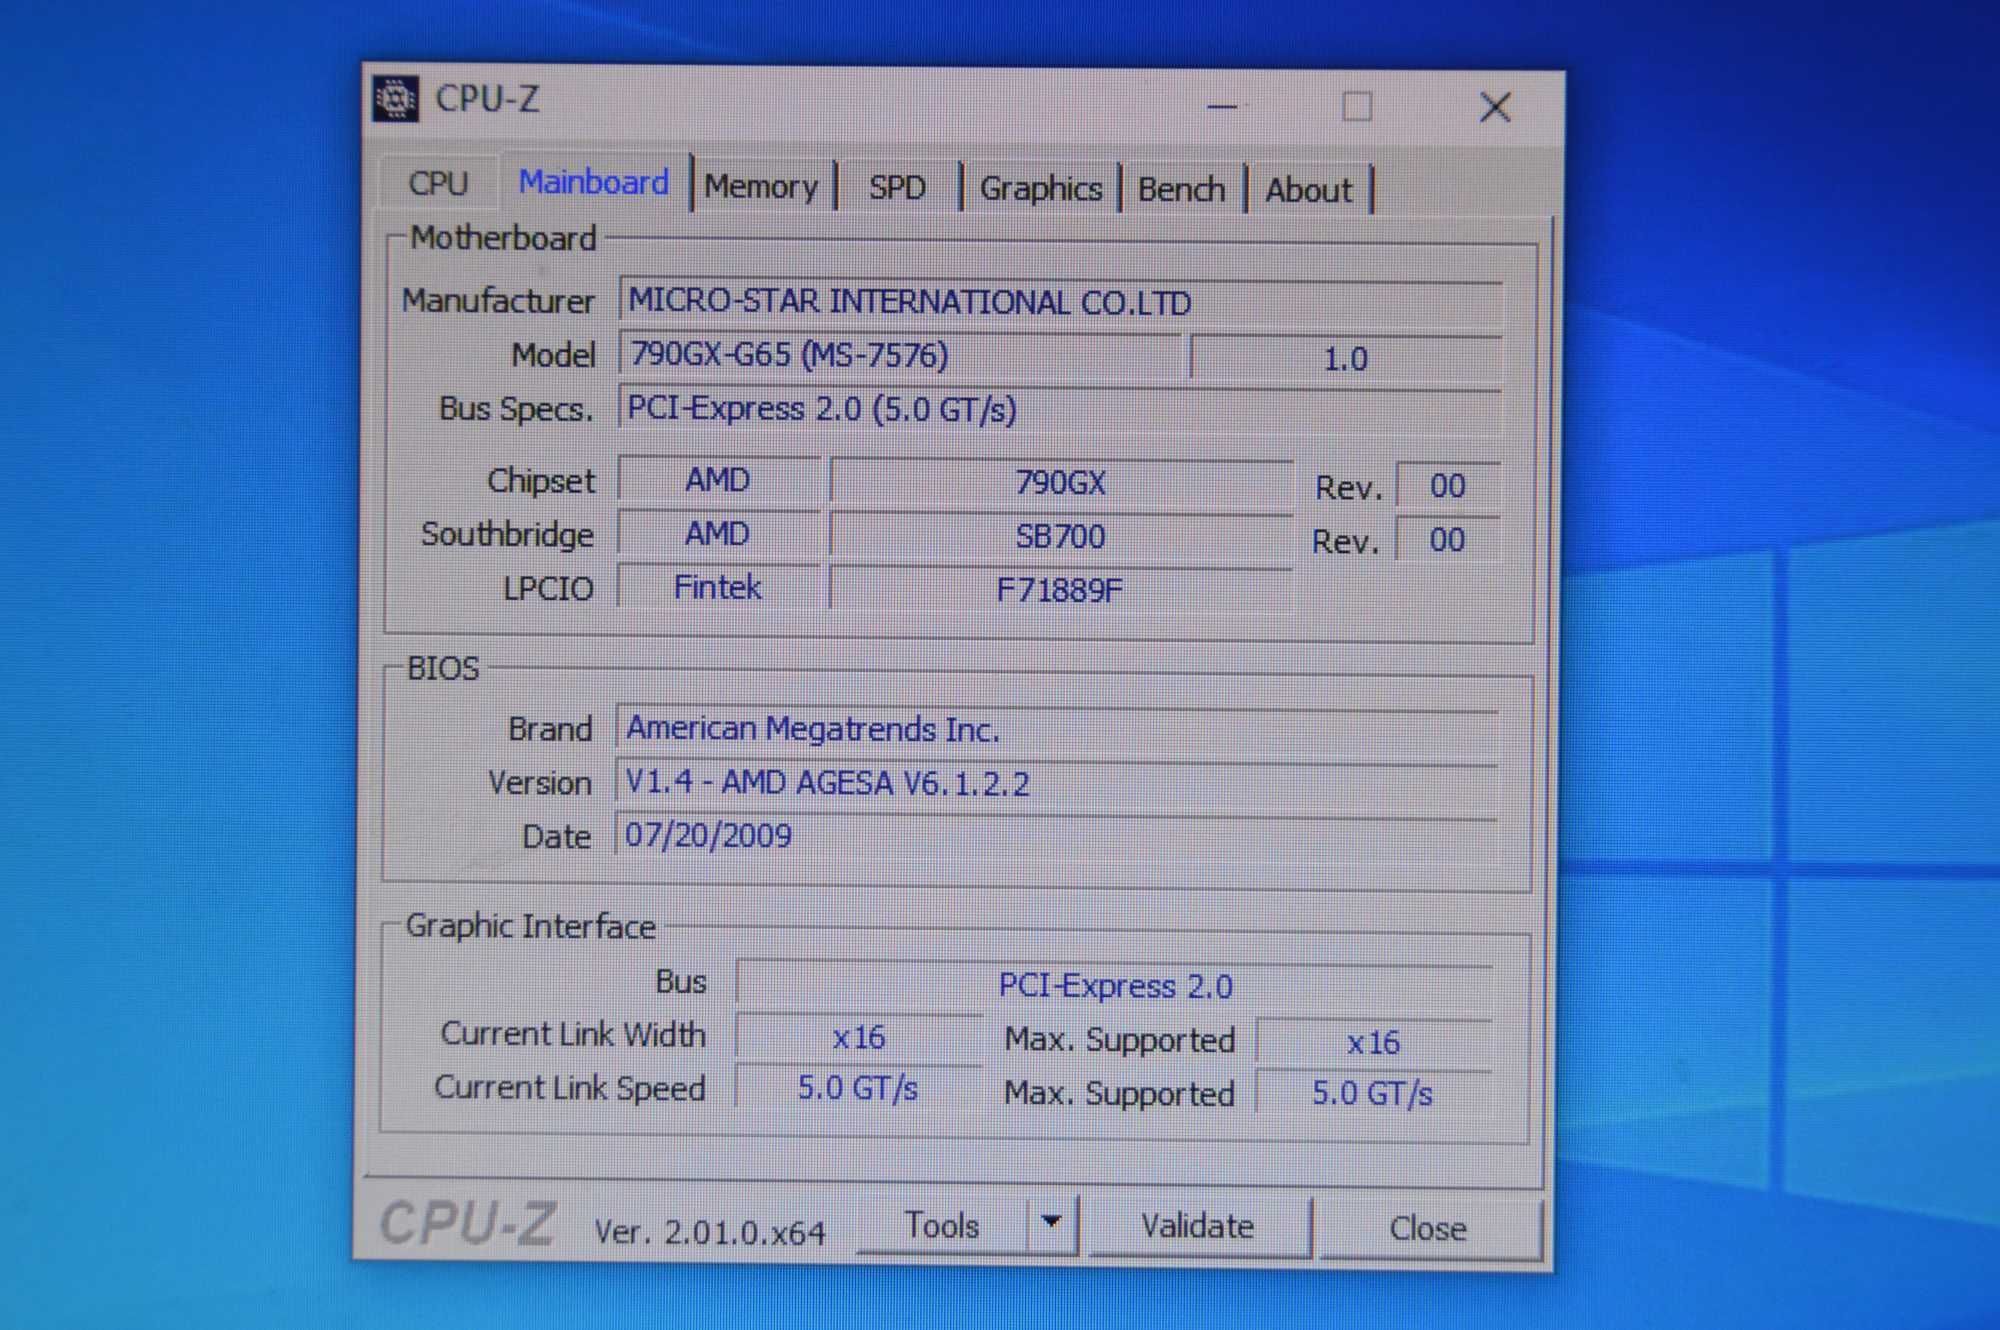Select the Mainboard tab
Viewport: 2000px width, 1330px height.
click(x=594, y=182)
